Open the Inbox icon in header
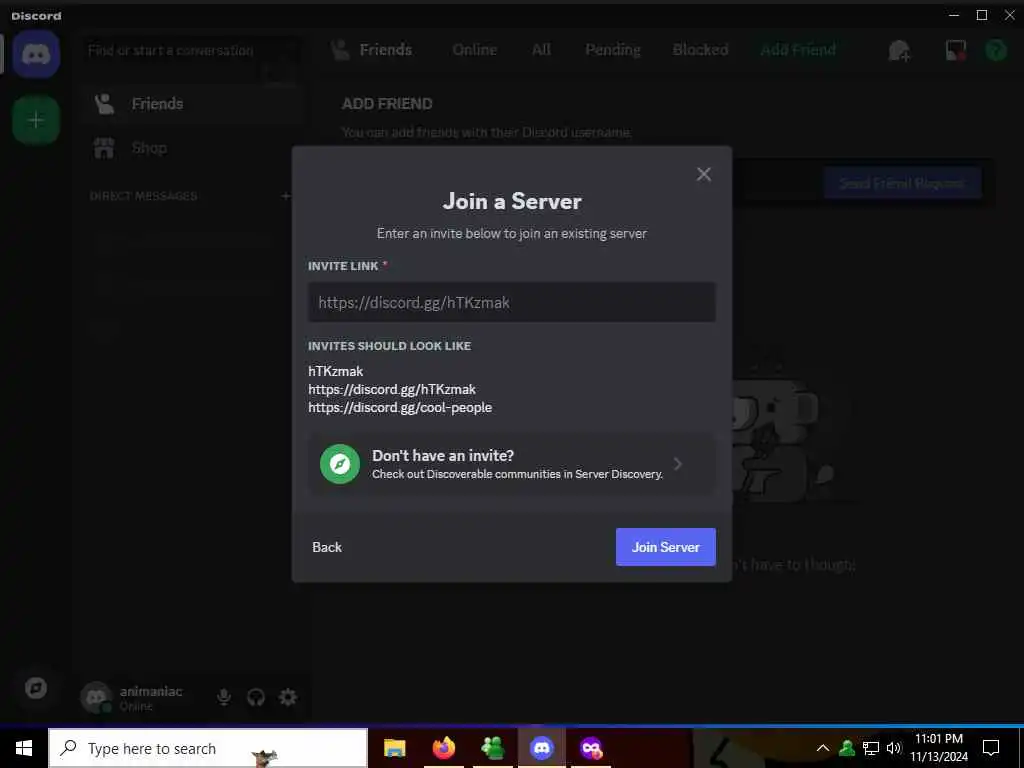1024x768 pixels. tap(955, 50)
